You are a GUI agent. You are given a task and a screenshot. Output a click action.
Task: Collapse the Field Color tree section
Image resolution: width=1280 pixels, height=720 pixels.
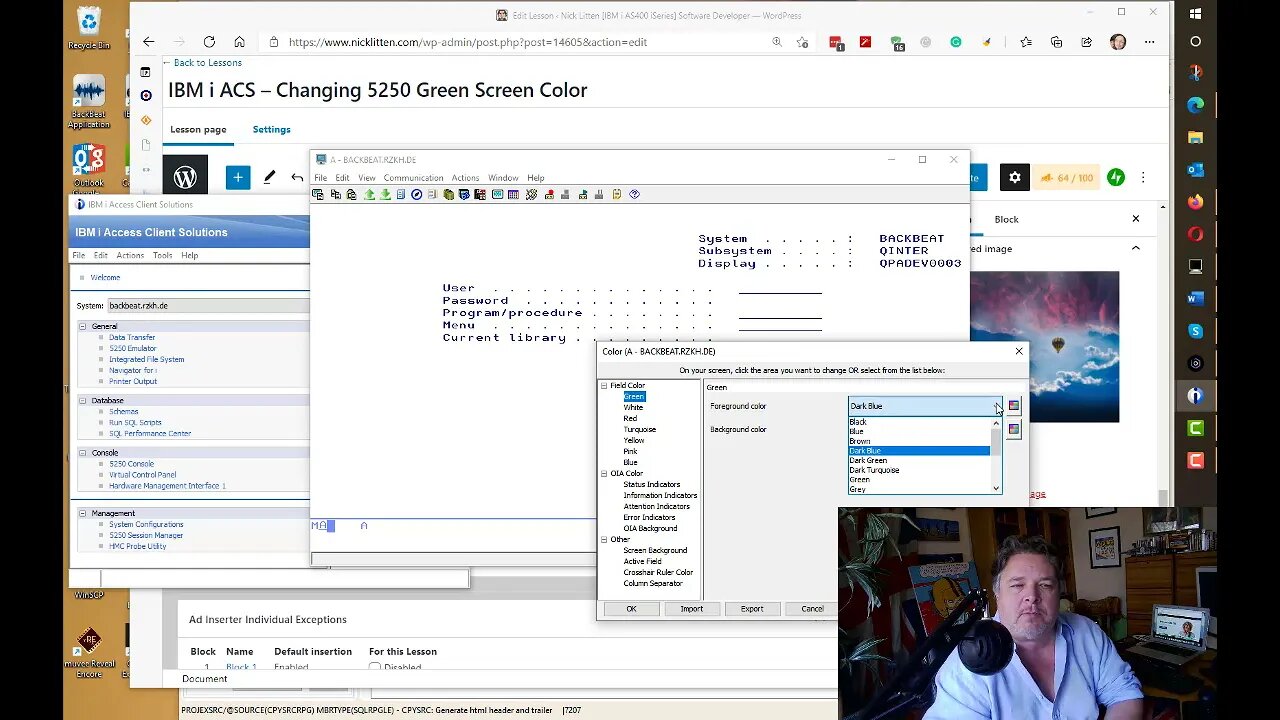(x=604, y=385)
